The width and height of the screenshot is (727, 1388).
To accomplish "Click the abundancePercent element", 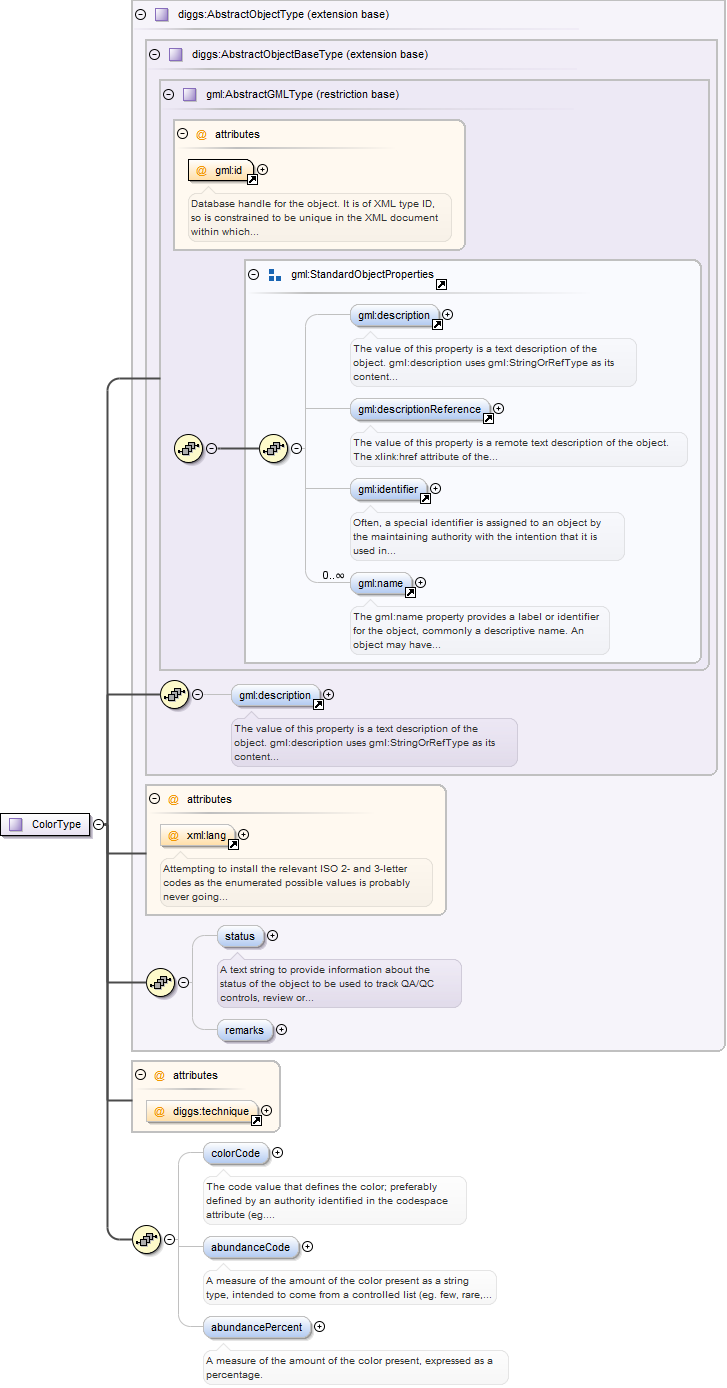I will pyautogui.click(x=255, y=1327).
